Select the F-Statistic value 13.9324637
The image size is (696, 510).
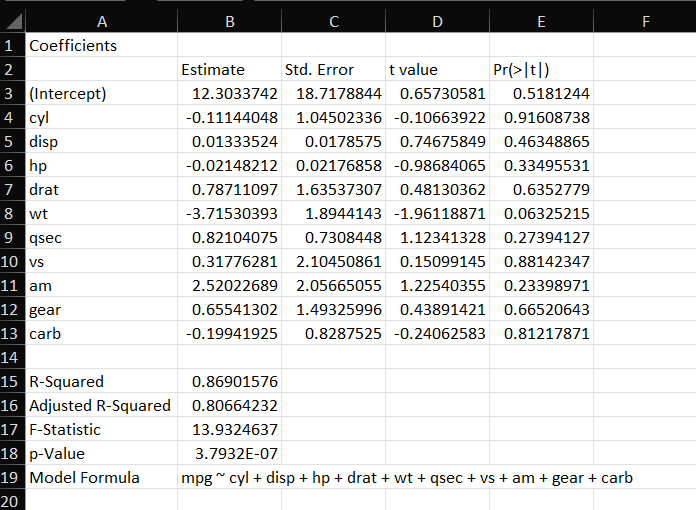coord(235,429)
